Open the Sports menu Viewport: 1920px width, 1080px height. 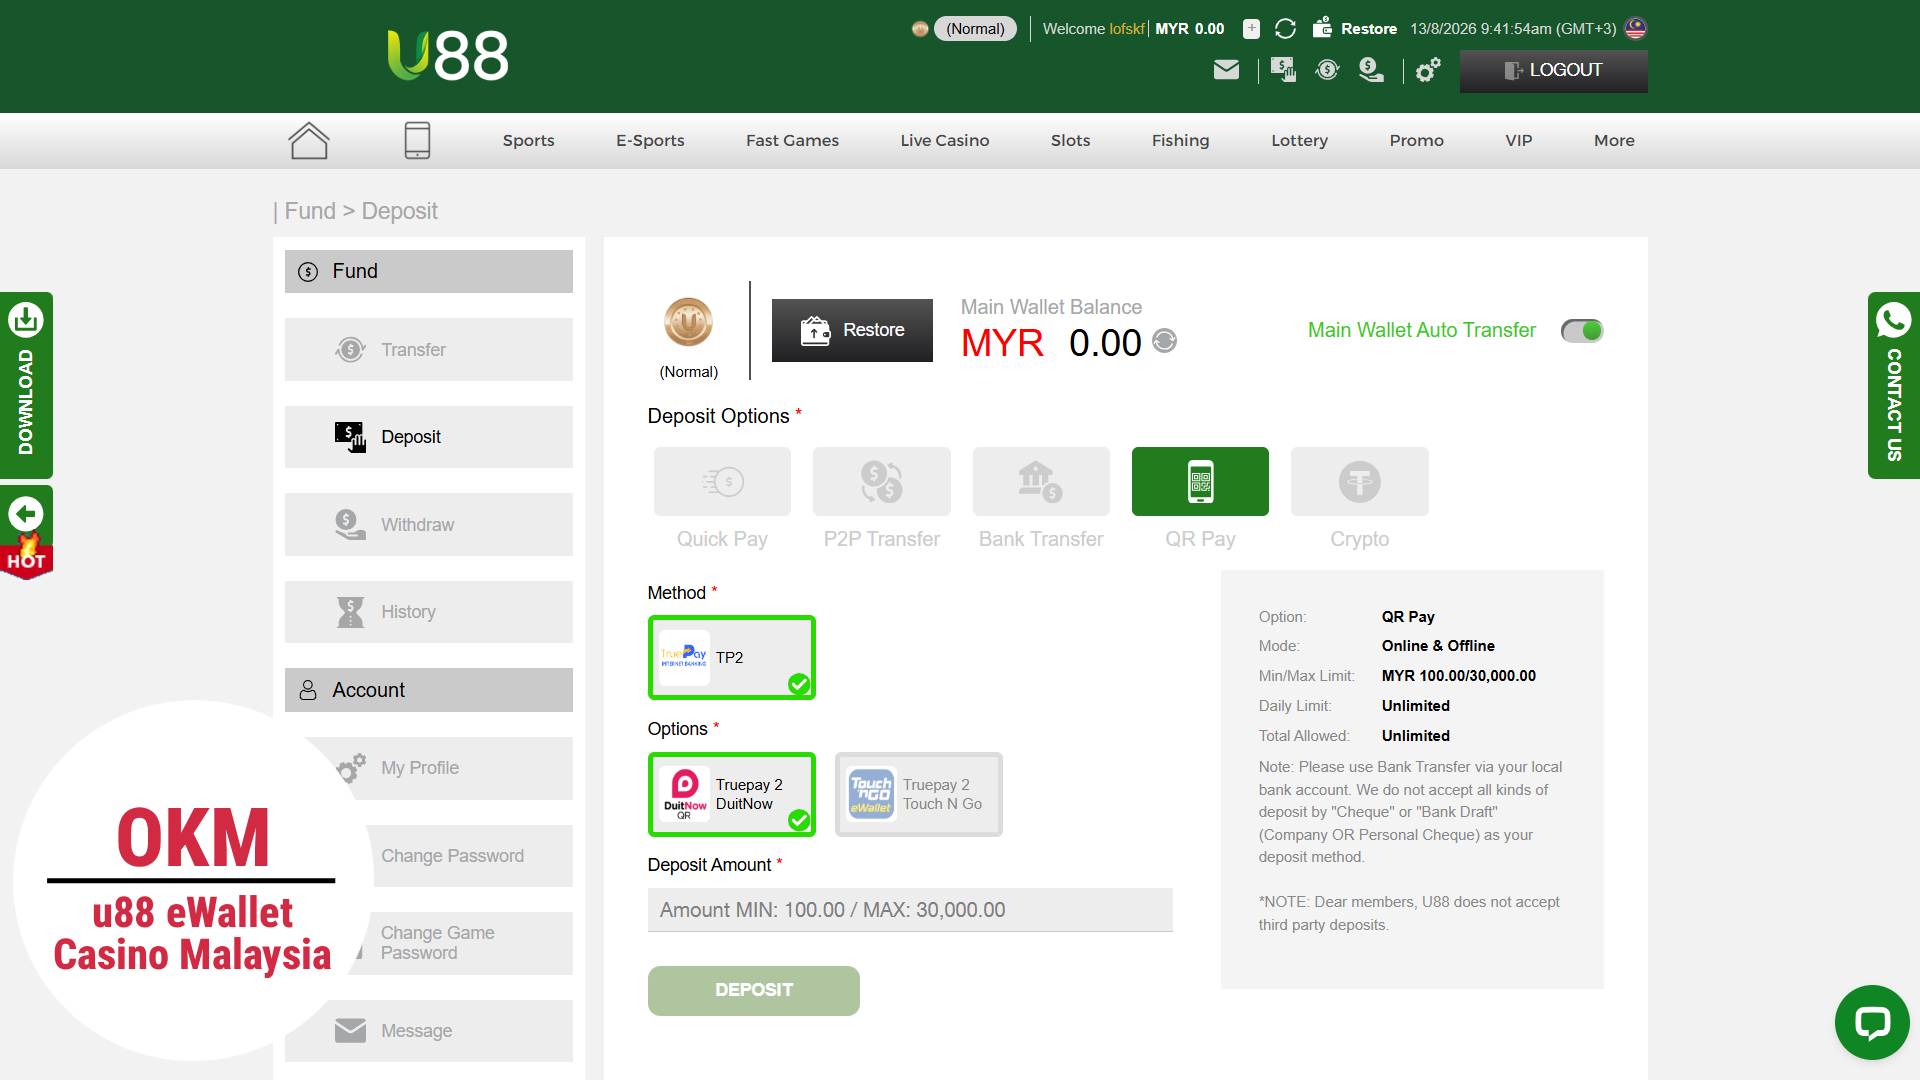[528, 140]
